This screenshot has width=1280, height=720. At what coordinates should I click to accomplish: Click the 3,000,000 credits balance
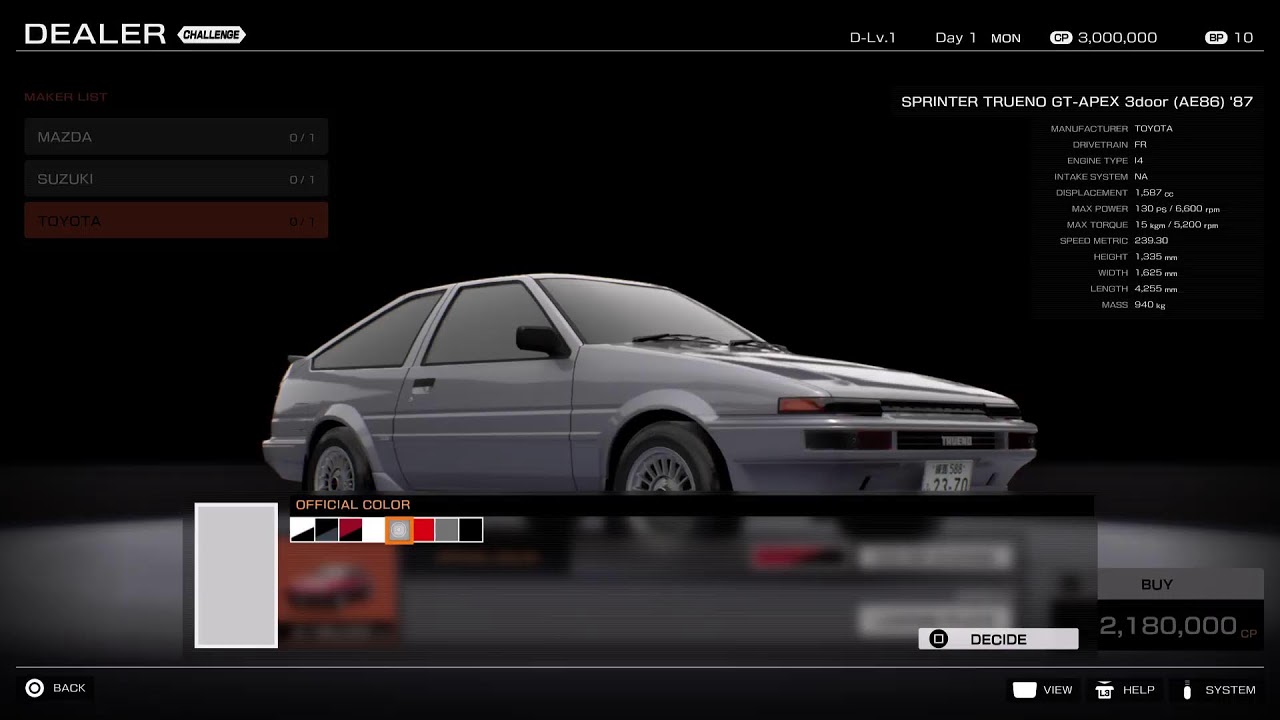click(x=1118, y=38)
